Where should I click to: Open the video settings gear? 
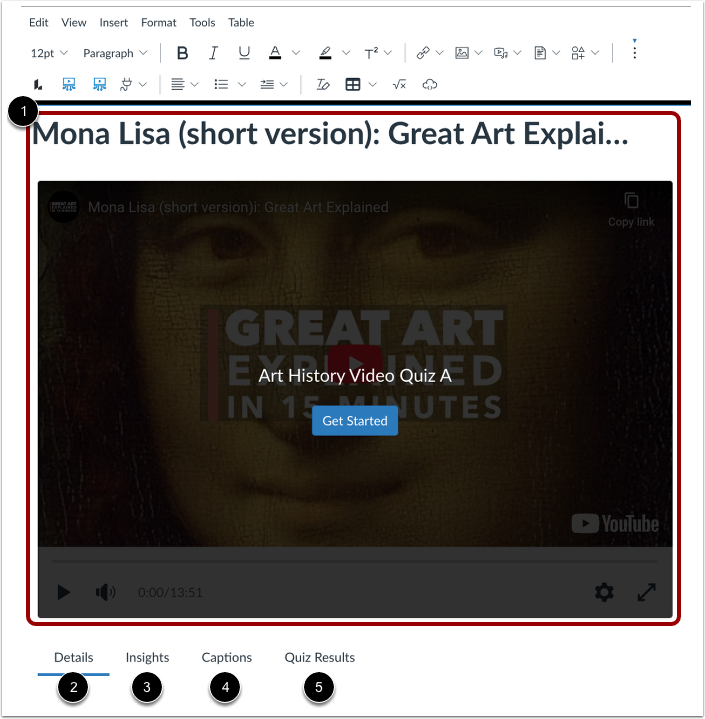(604, 592)
